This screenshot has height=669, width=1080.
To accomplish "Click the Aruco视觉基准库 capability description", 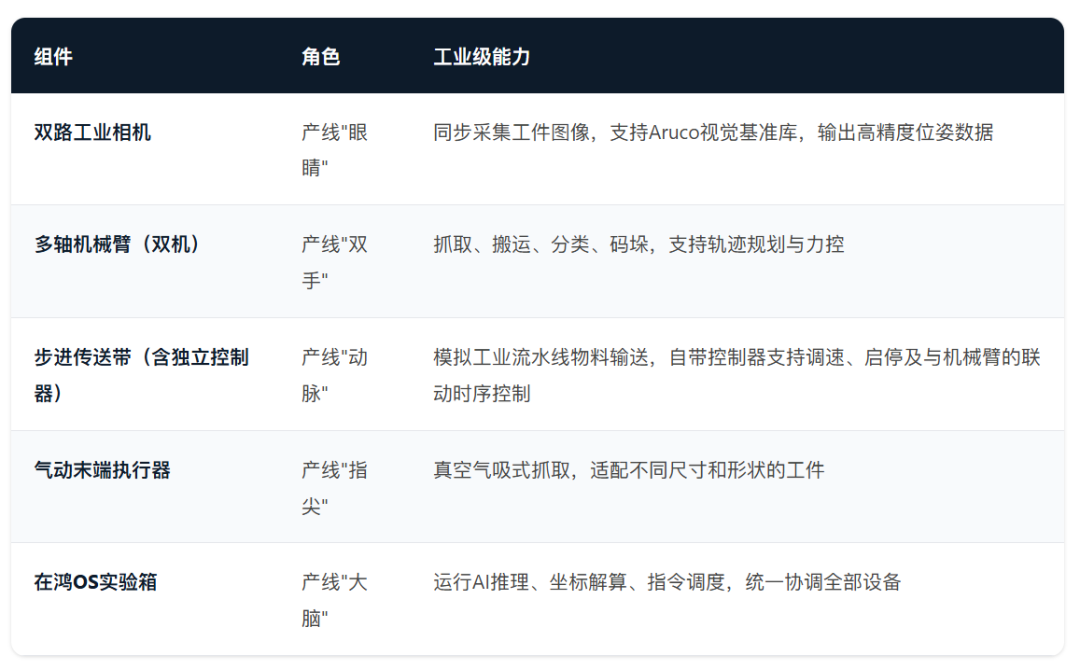I will (x=713, y=132).
